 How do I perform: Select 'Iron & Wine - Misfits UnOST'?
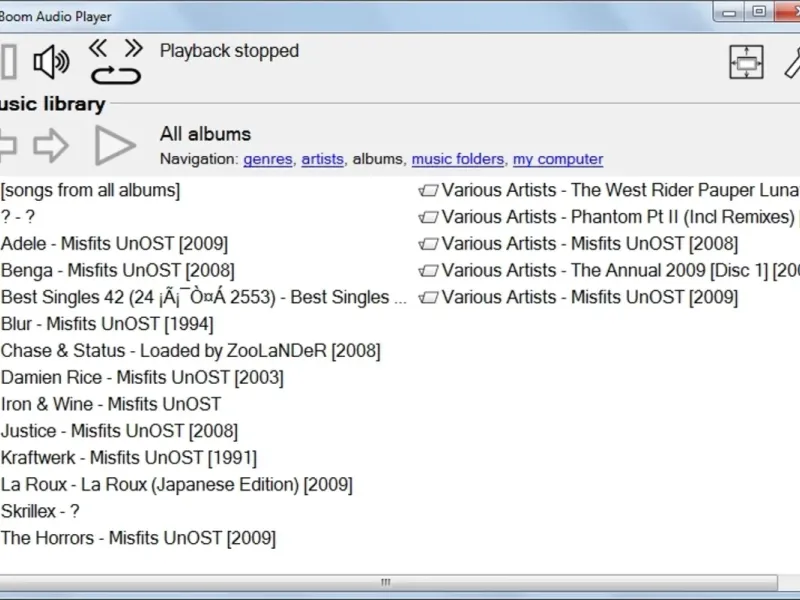point(111,404)
